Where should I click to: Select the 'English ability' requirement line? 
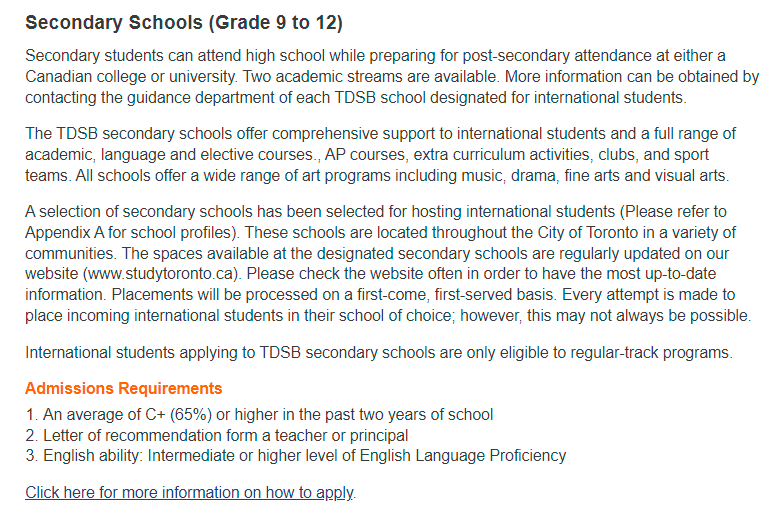pos(296,456)
